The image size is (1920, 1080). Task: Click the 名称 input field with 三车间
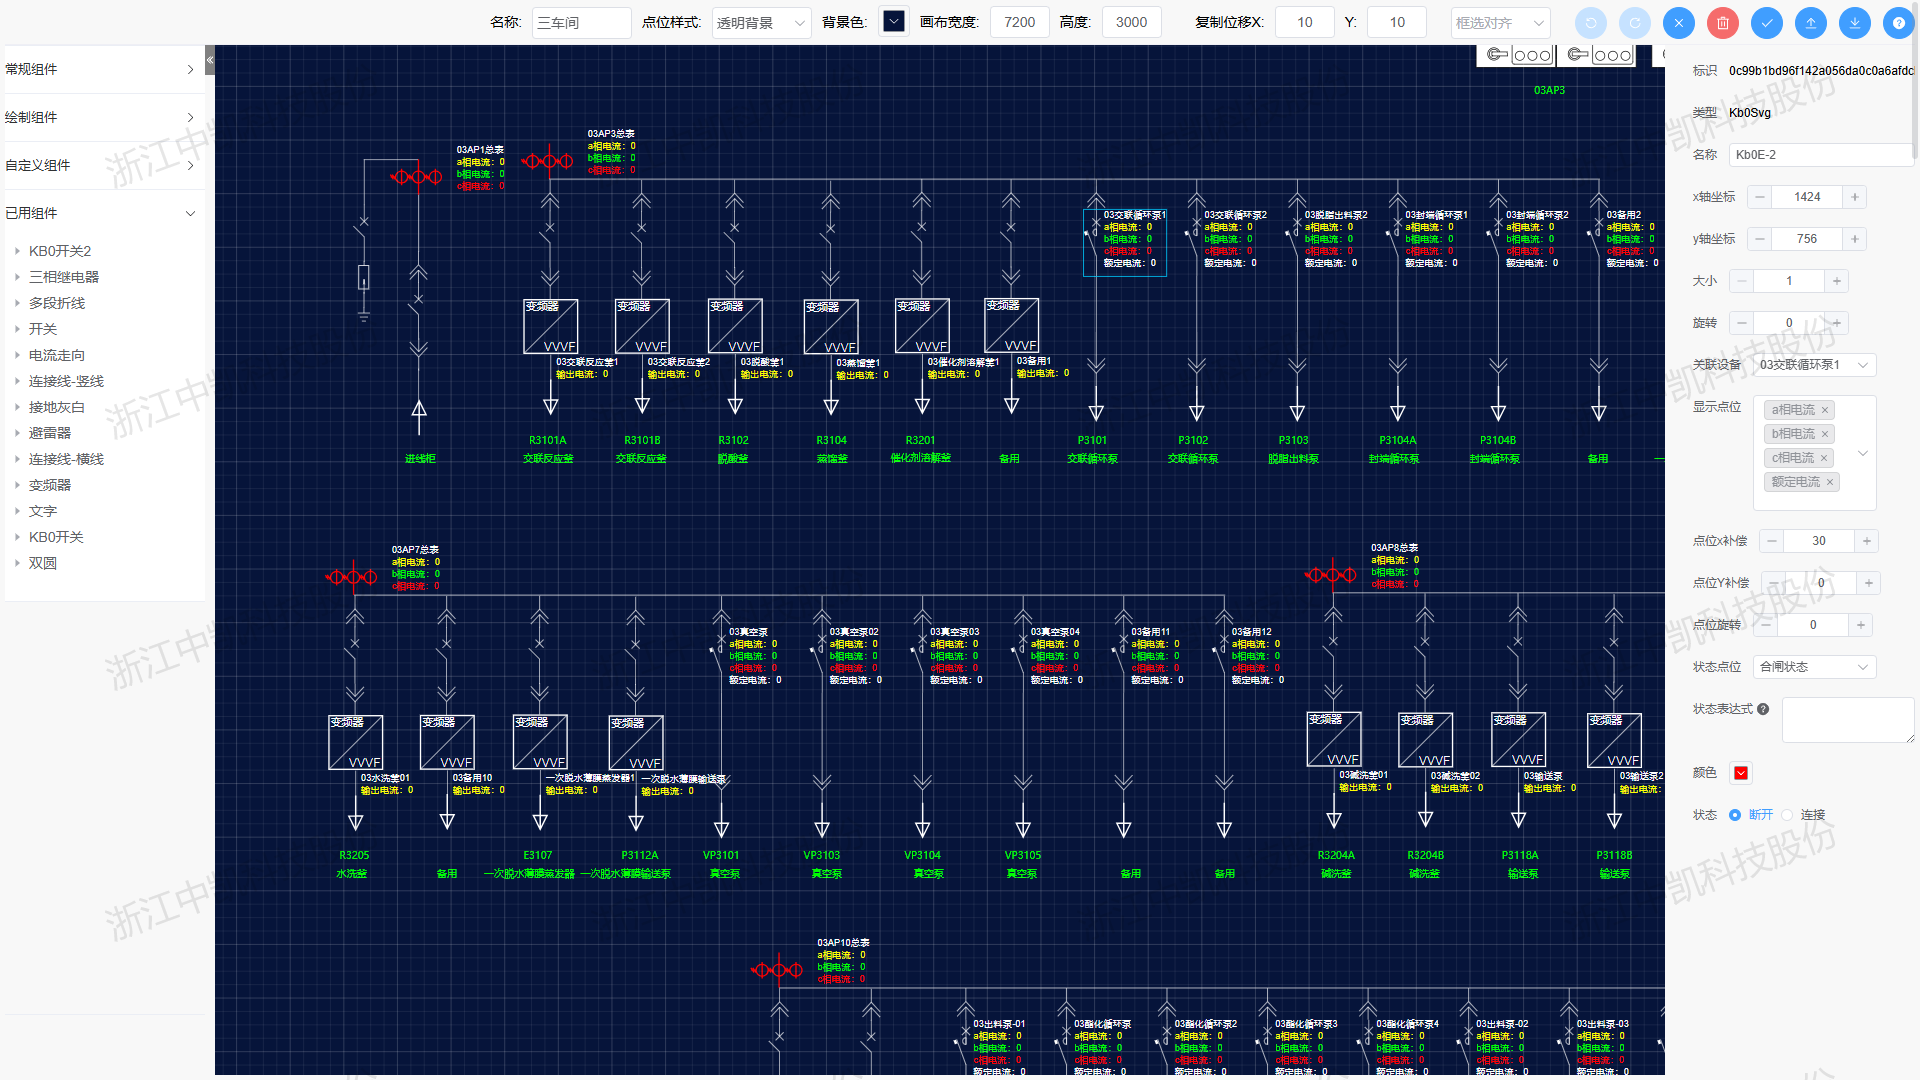(581, 23)
